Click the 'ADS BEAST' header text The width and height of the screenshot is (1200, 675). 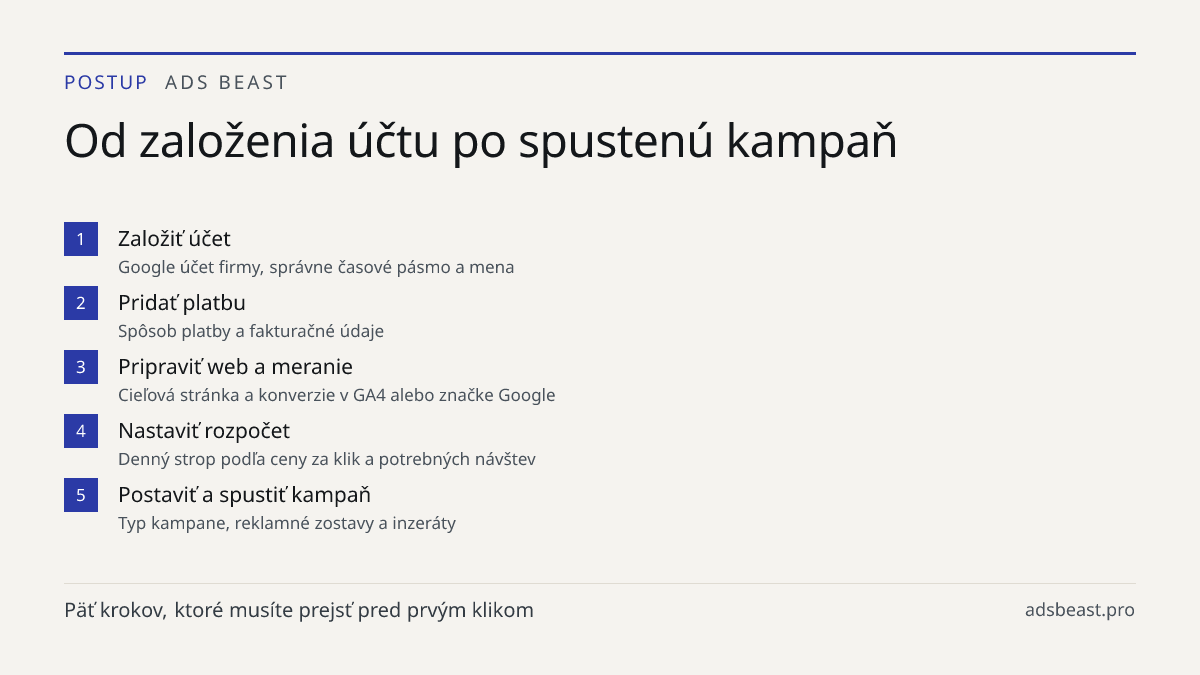[226, 82]
